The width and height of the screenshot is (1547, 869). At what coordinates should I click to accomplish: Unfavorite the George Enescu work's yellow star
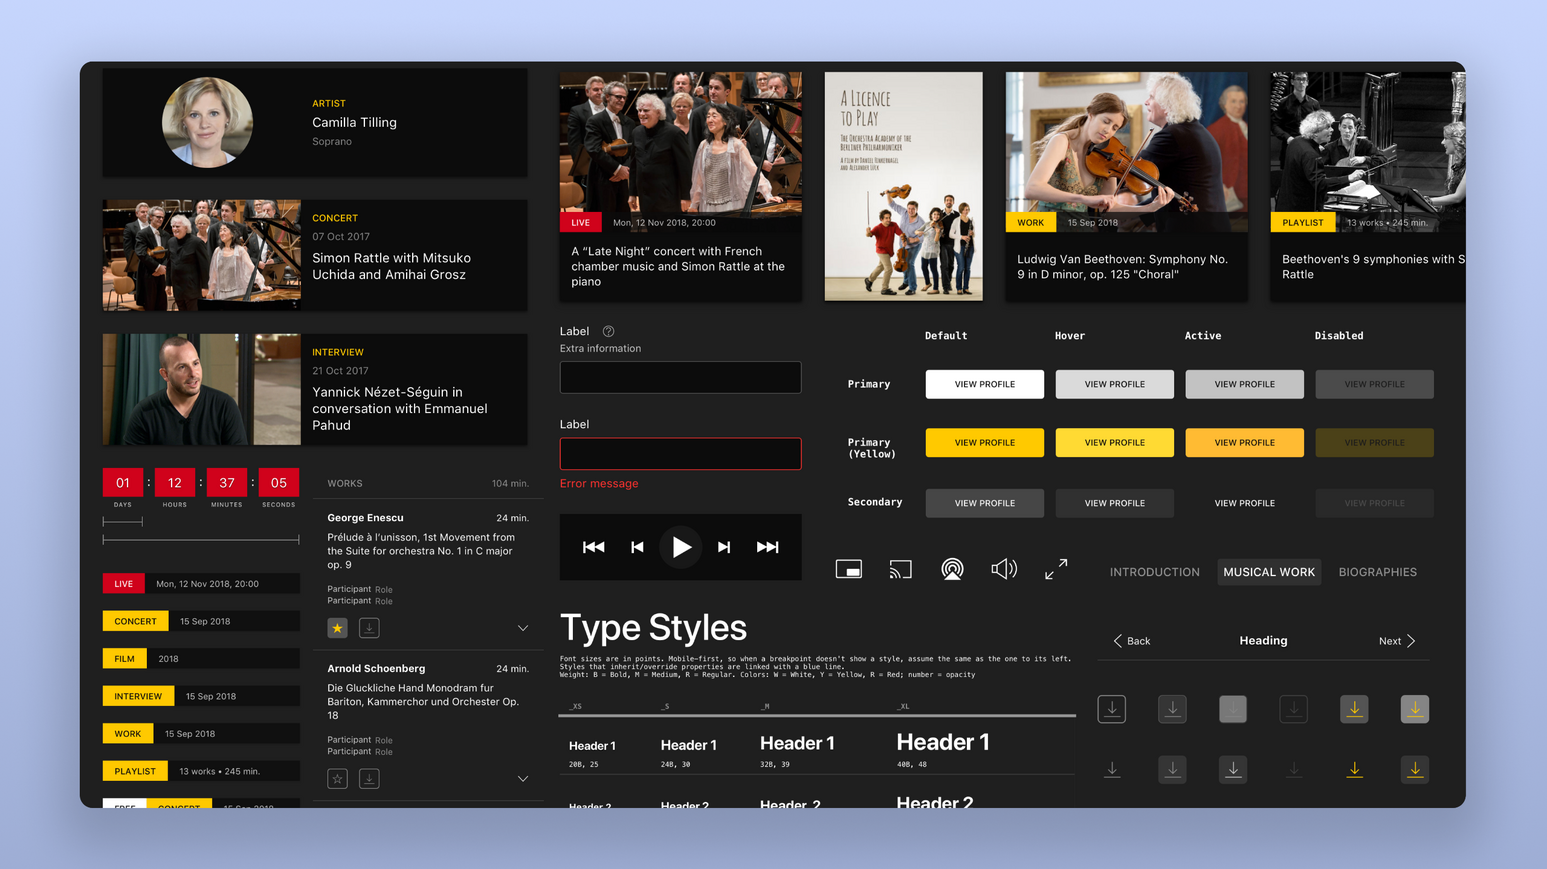click(337, 627)
